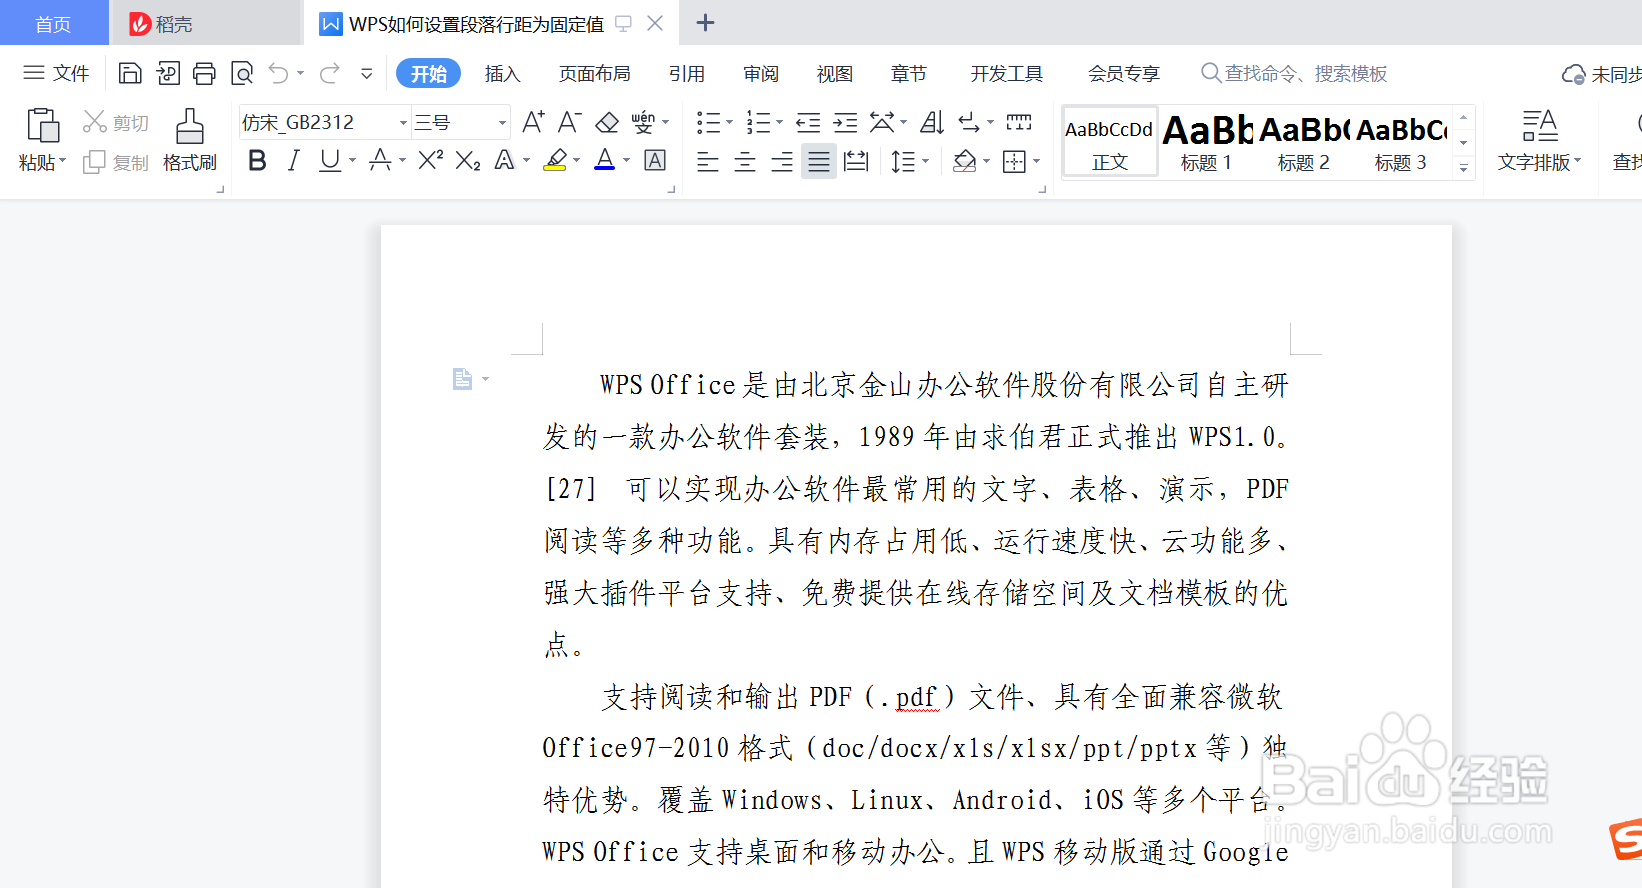Click the cloud sync status icon
Viewport: 1642px width, 888px height.
pyautogui.click(x=1574, y=74)
